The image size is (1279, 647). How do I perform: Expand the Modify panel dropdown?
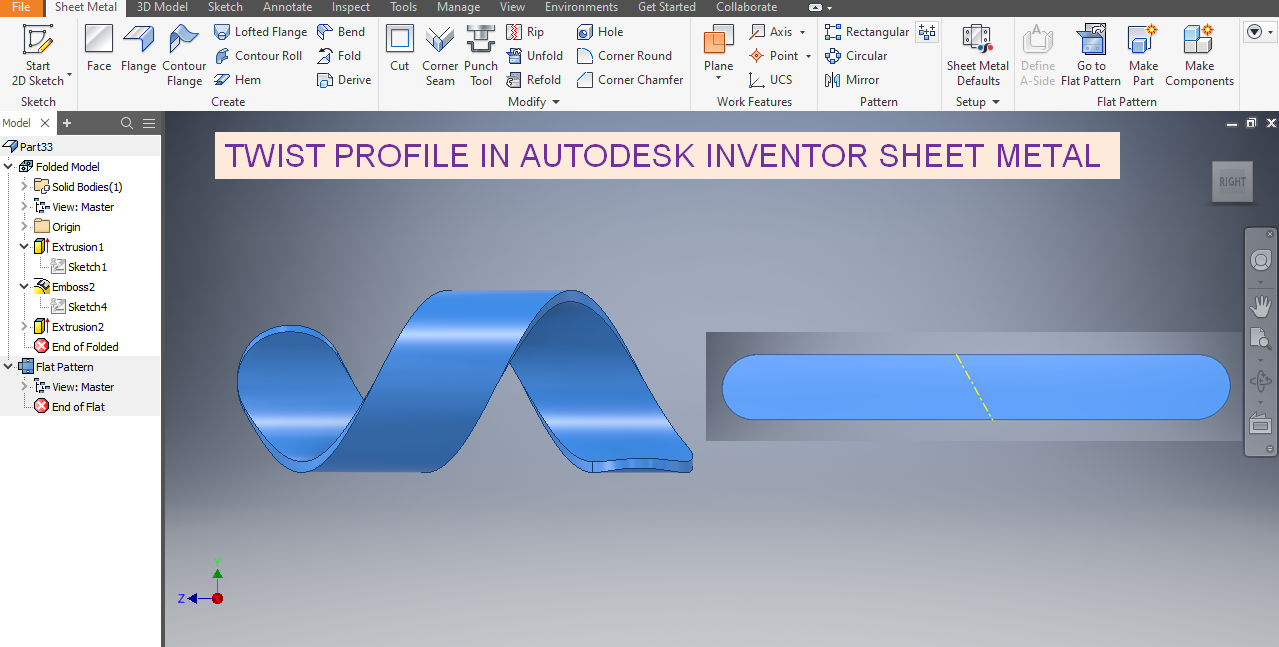pos(556,102)
